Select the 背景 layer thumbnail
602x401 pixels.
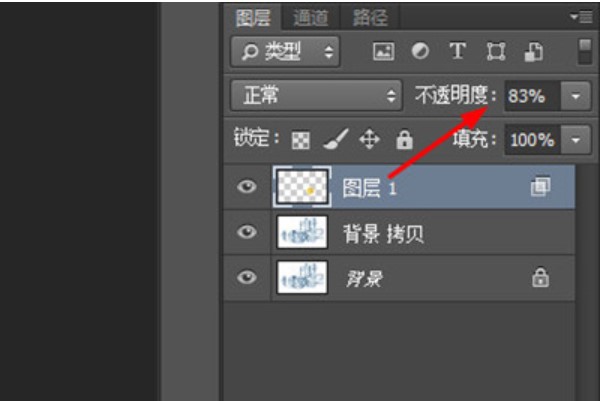(x=302, y=277)
